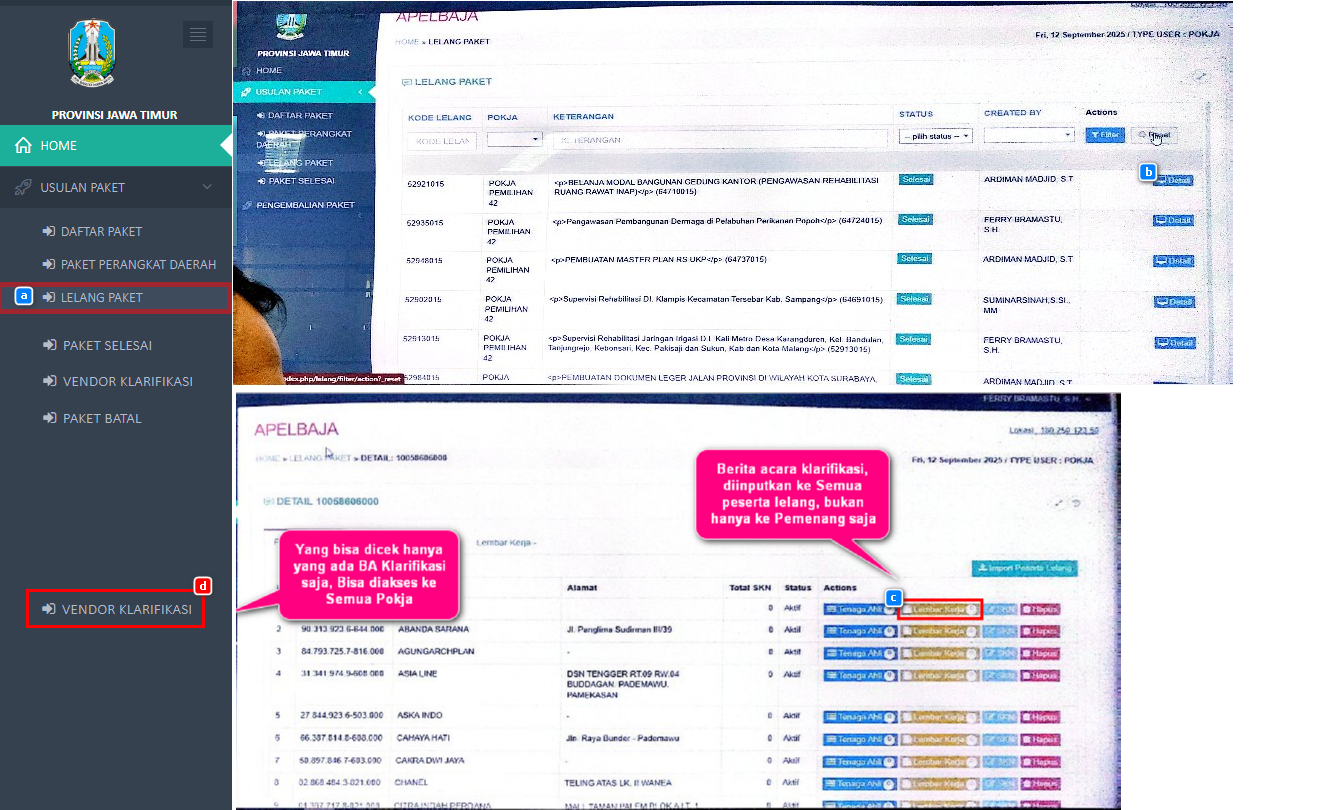Viewport: 1335px width, 810px height.
Task: Open PAKET BATAL in the main sidebar
Action: 92,418
